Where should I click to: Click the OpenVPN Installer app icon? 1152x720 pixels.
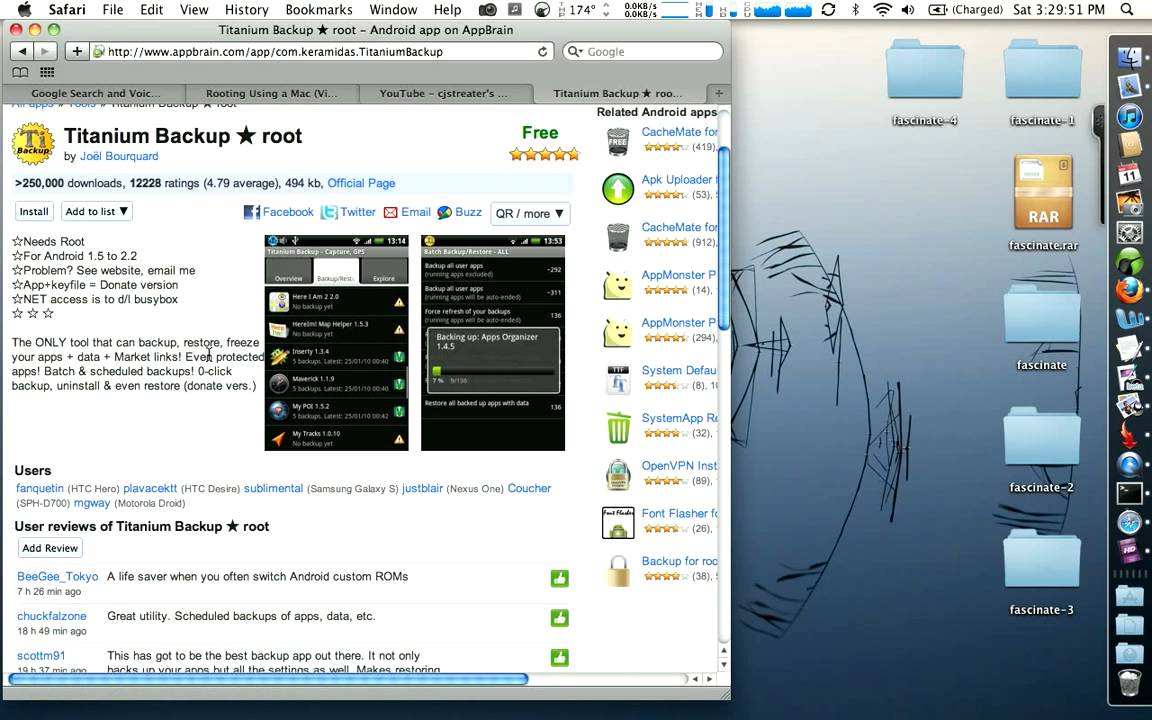pyautogui.click(x=618, y=475)
